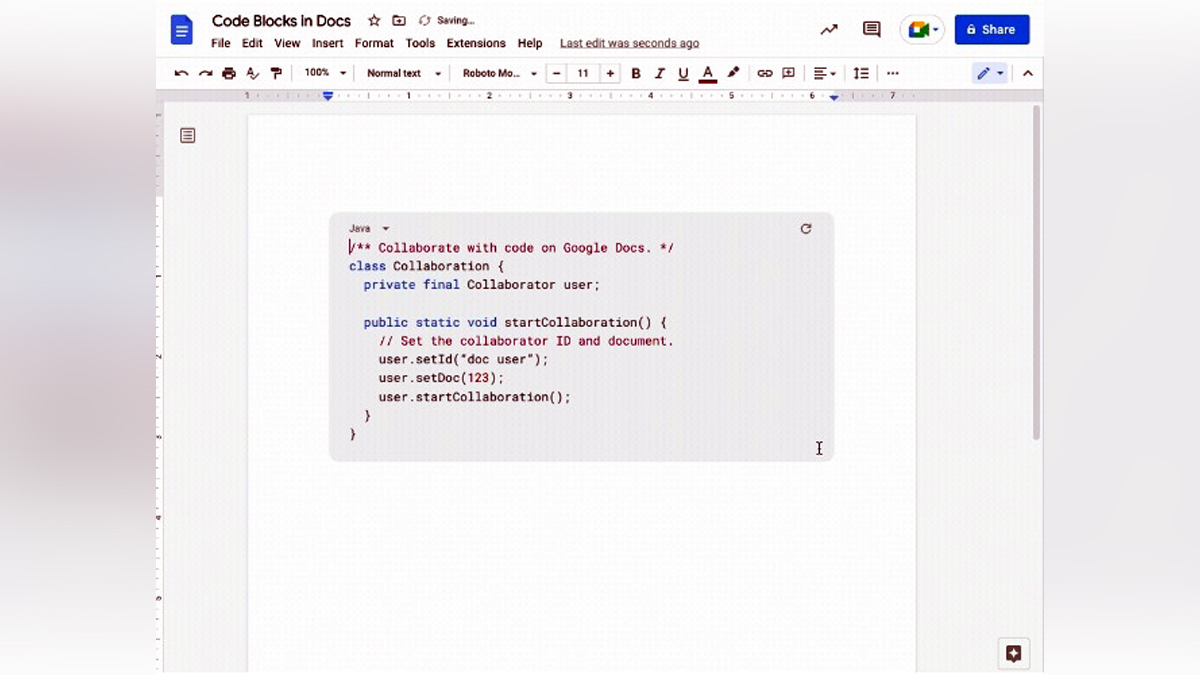Click the font size 11 field
This screenshot has width=1200, height=675.
coord(583,73)
